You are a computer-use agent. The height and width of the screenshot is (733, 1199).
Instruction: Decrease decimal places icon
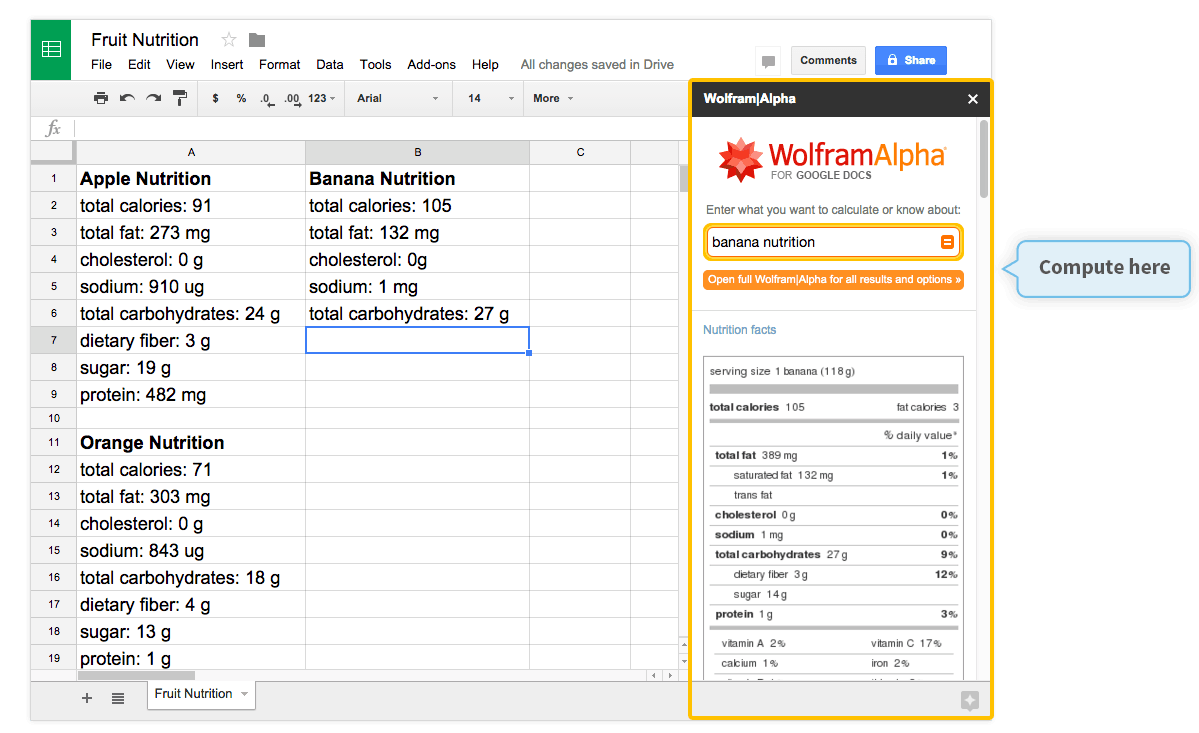tap(267, 99)
